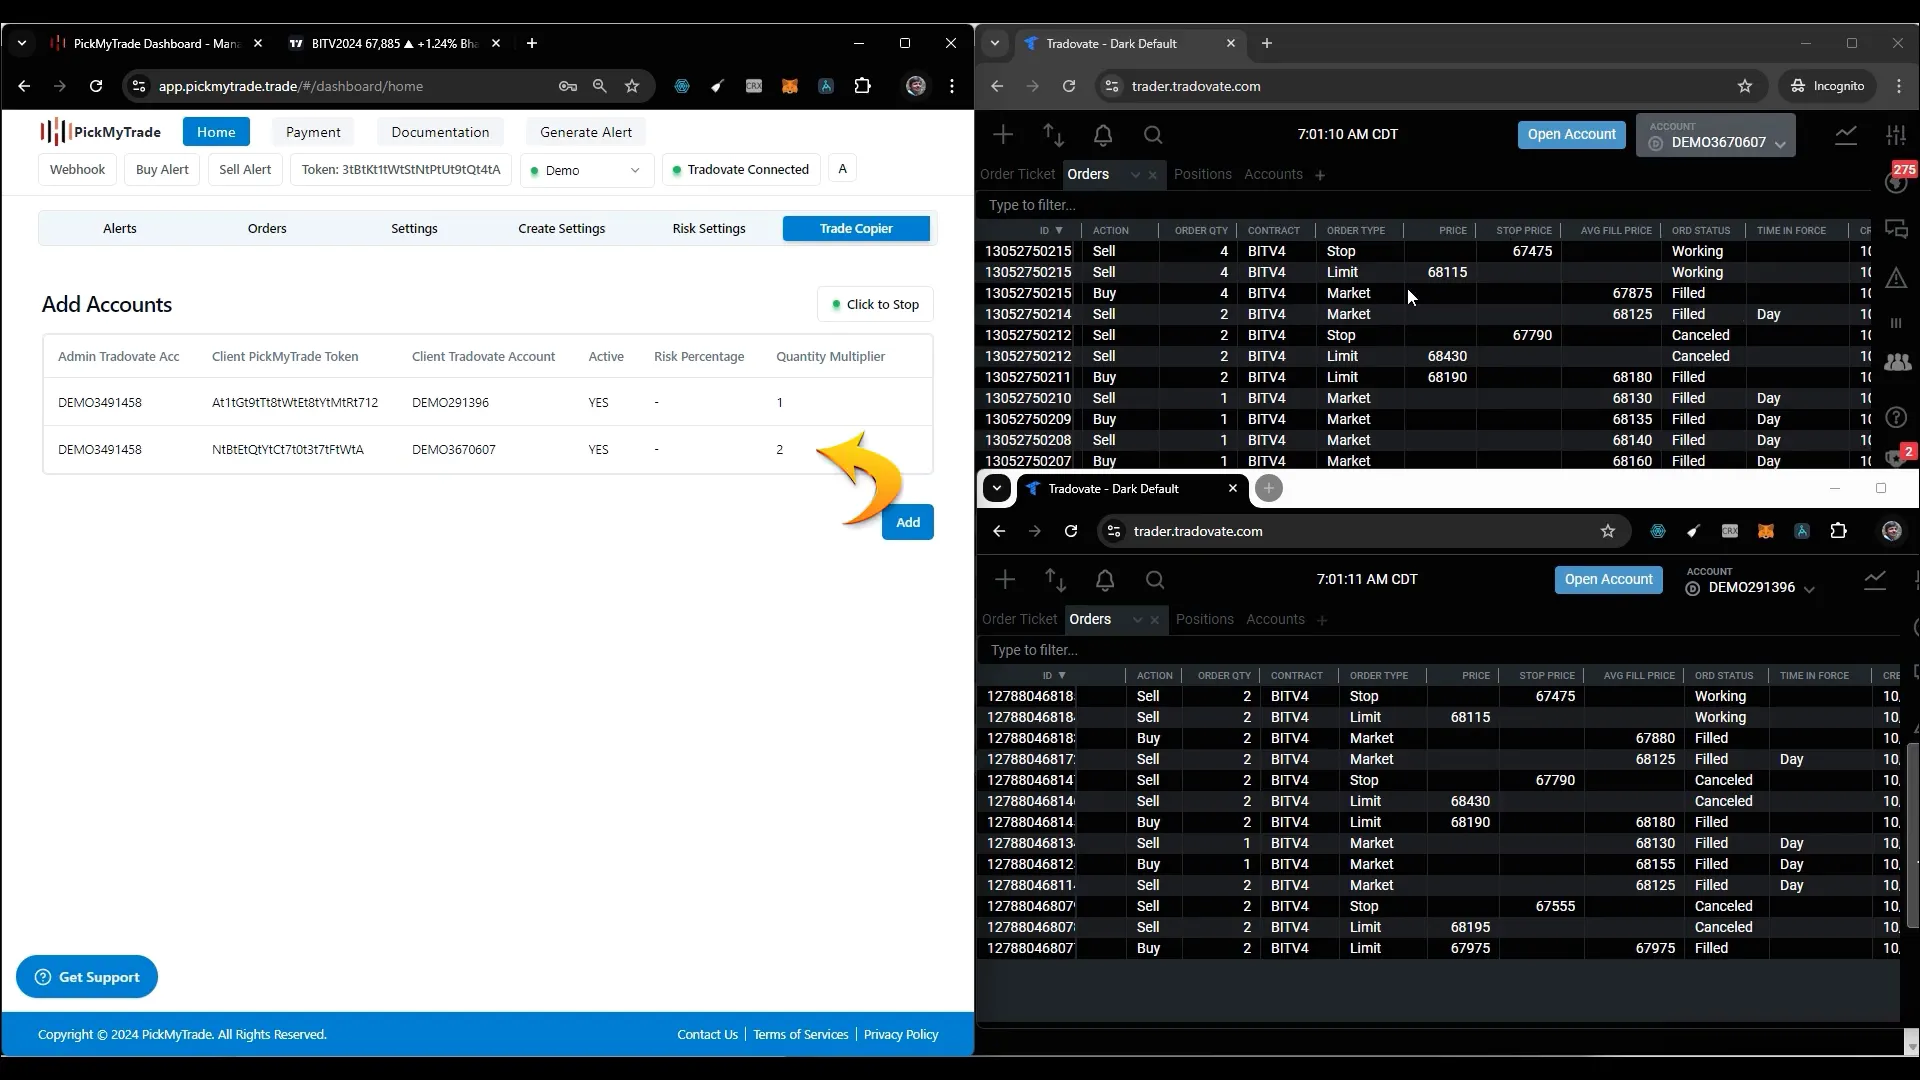The image size is (1920, 1080).
Task: Open notifications bell in top Tradovate window
Action: click(1103, 134)
